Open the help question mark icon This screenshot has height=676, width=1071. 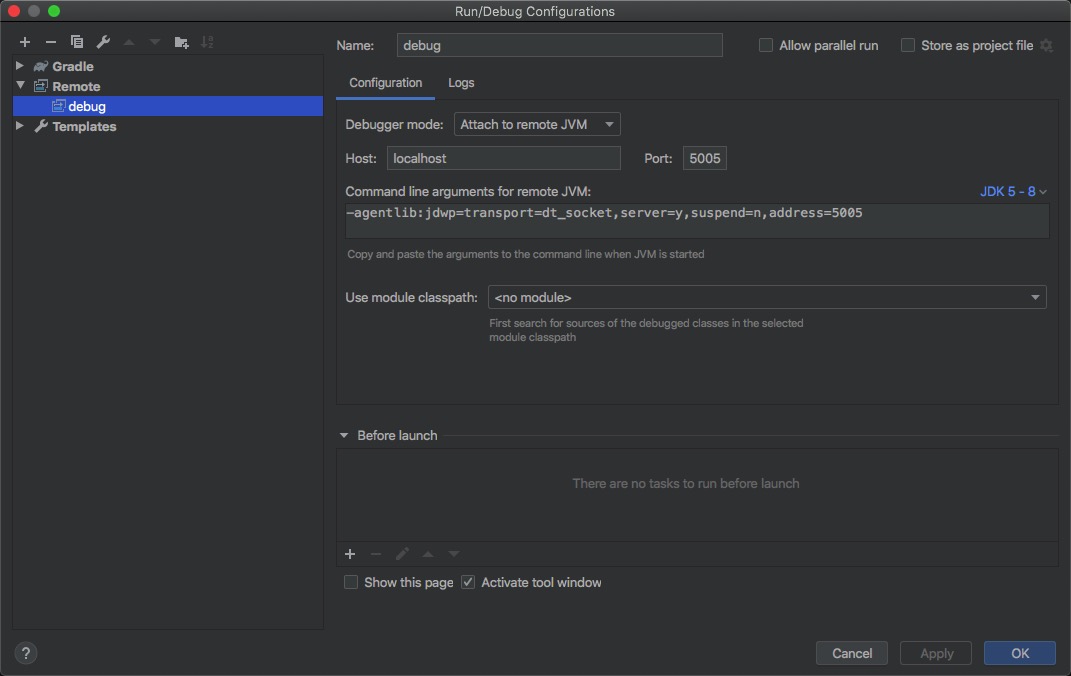click(25, 653)
